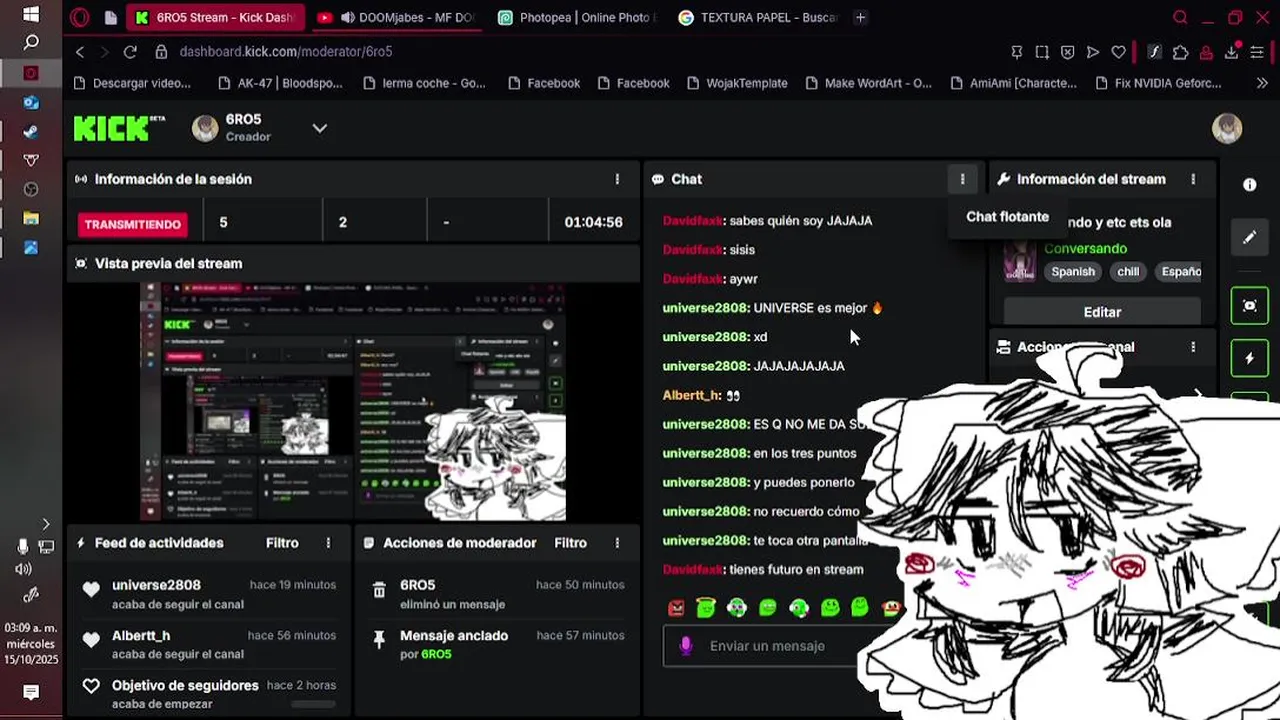This screenshot has height=720, width=1280.
Task: Open the WojakTemplate bookmark
Action: [736, 83]
